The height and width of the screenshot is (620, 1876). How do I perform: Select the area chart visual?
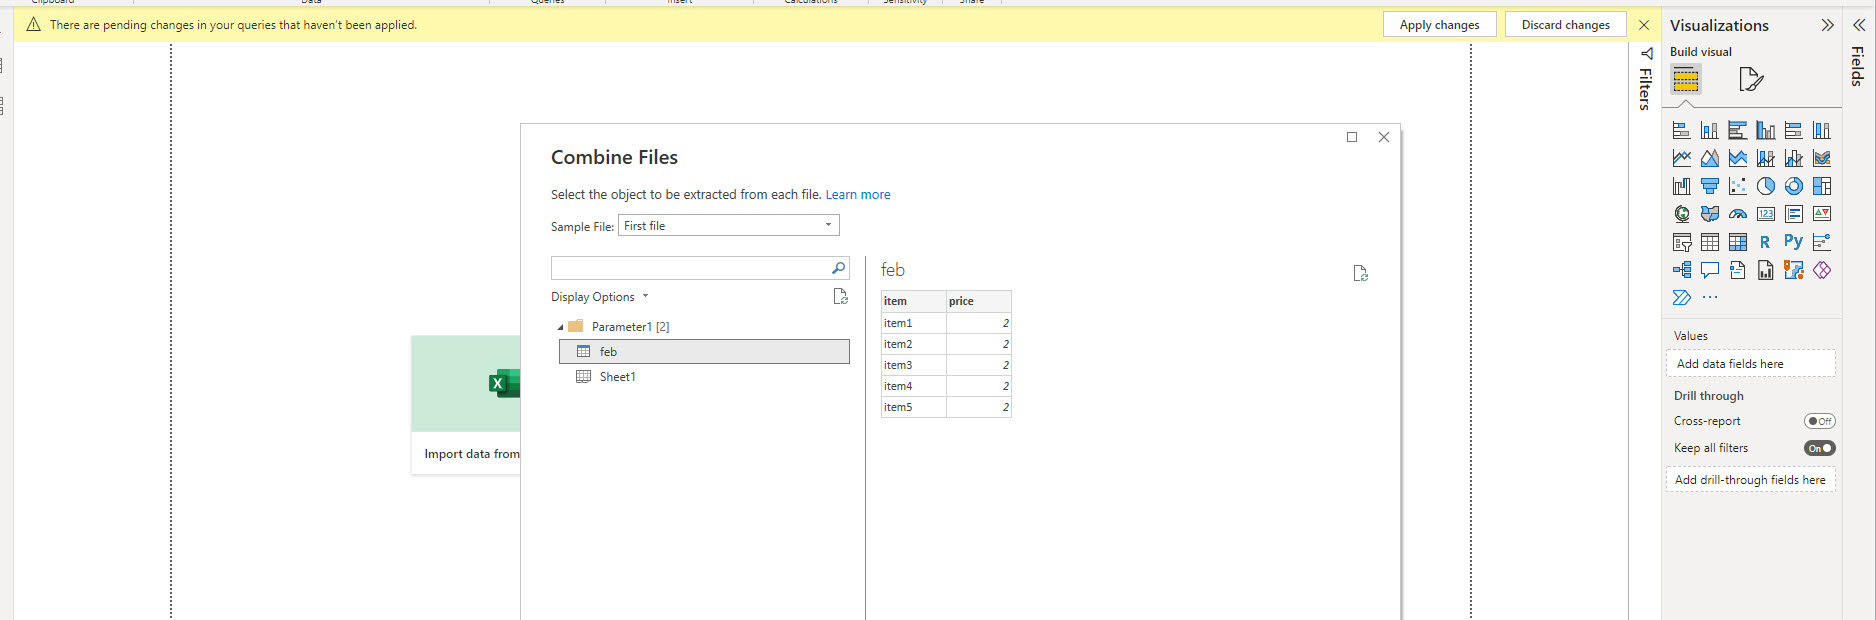1710,158
